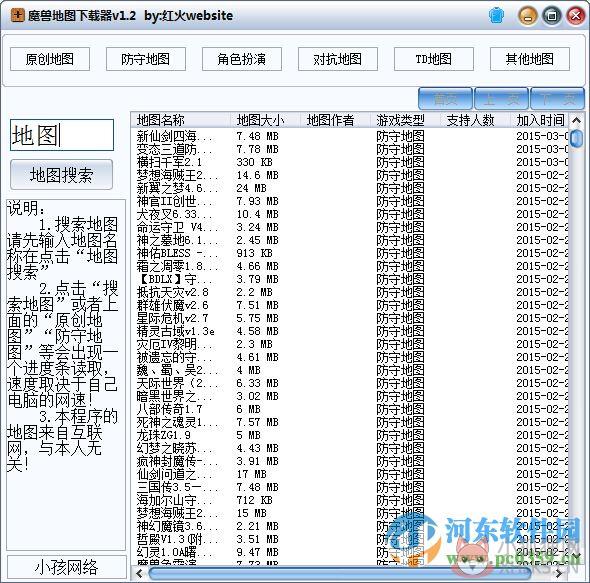Select the 疯神封魔传-... map row
The width and height of the screenshot is (590, 583).
click(350, 461)
